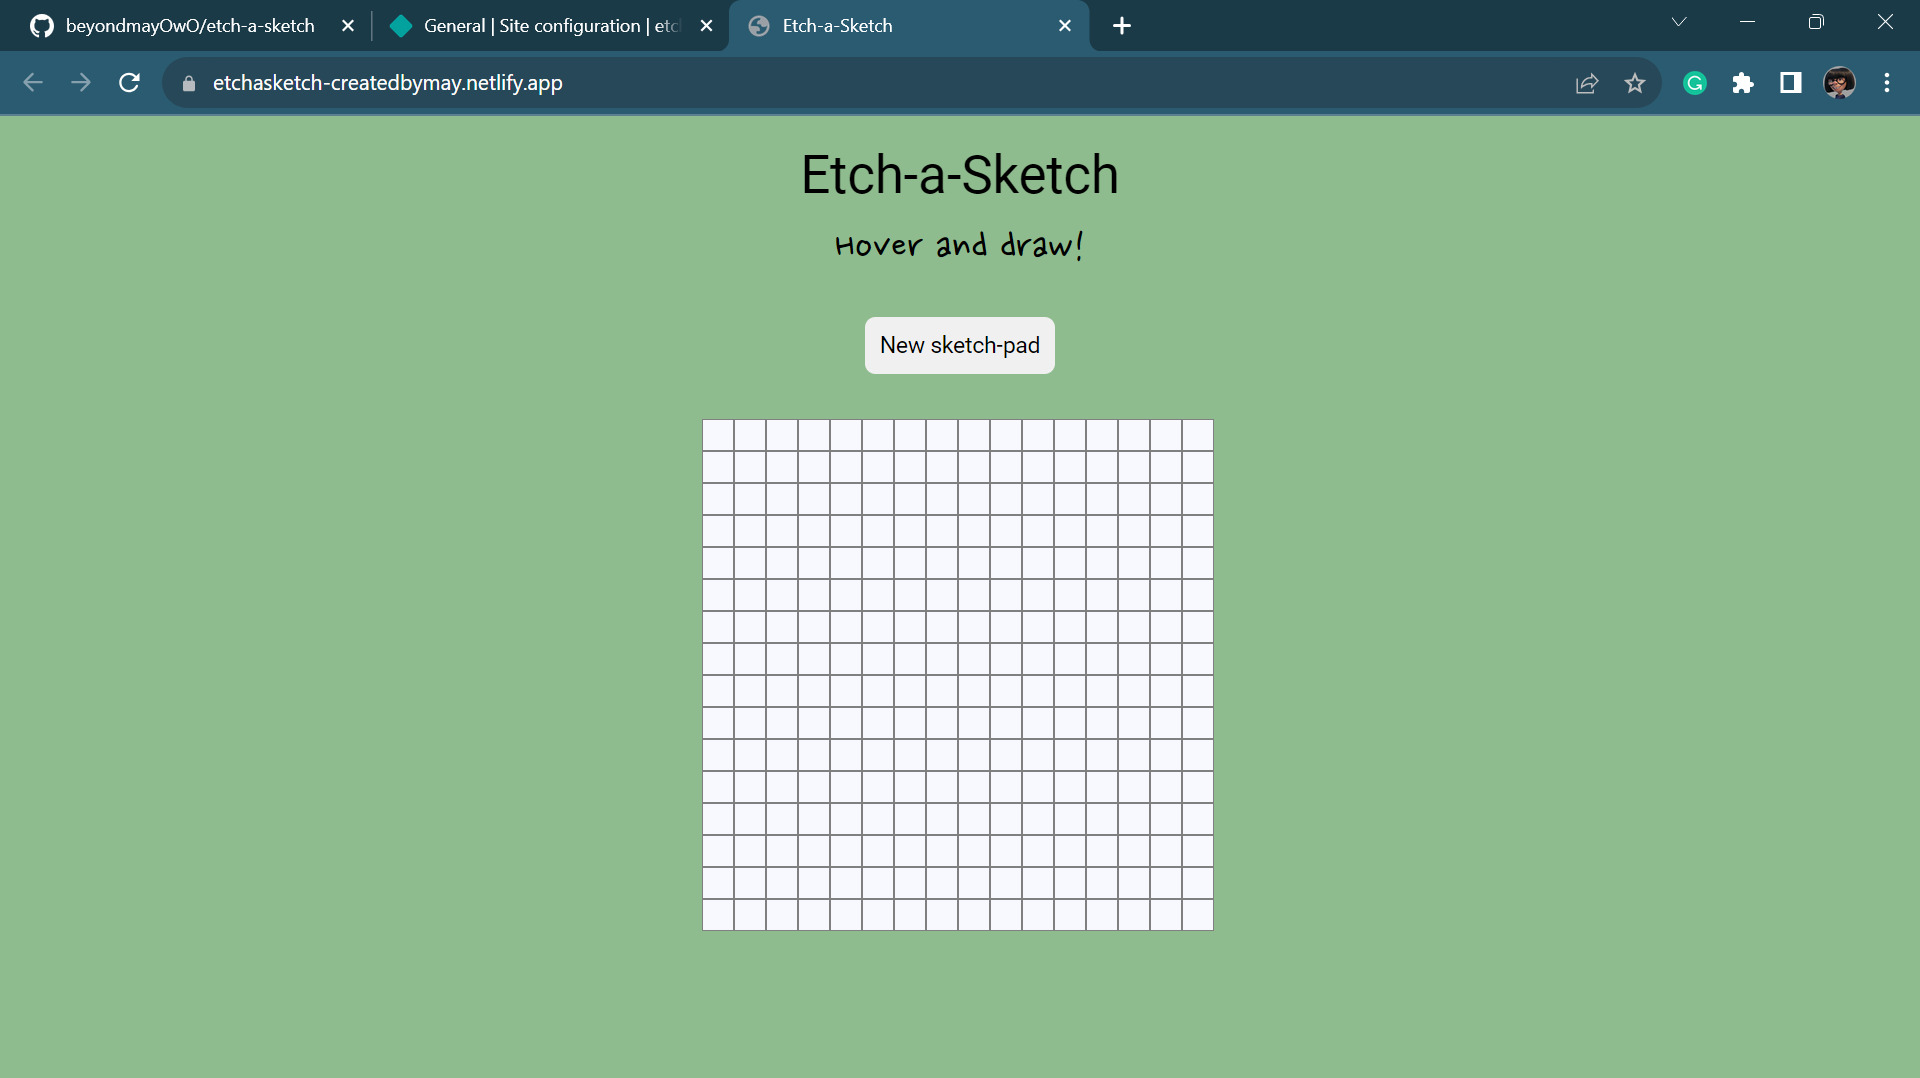Screen dimensions: 1920x1078
Task: Click the back navigation arrow
Action: point(33,83)
